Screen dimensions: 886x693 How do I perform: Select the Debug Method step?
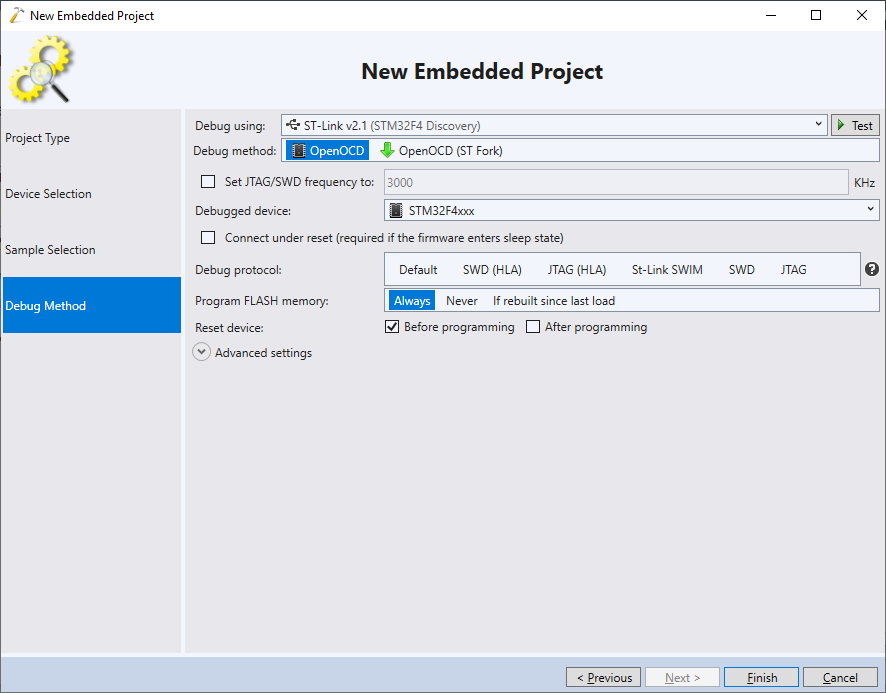92,305
